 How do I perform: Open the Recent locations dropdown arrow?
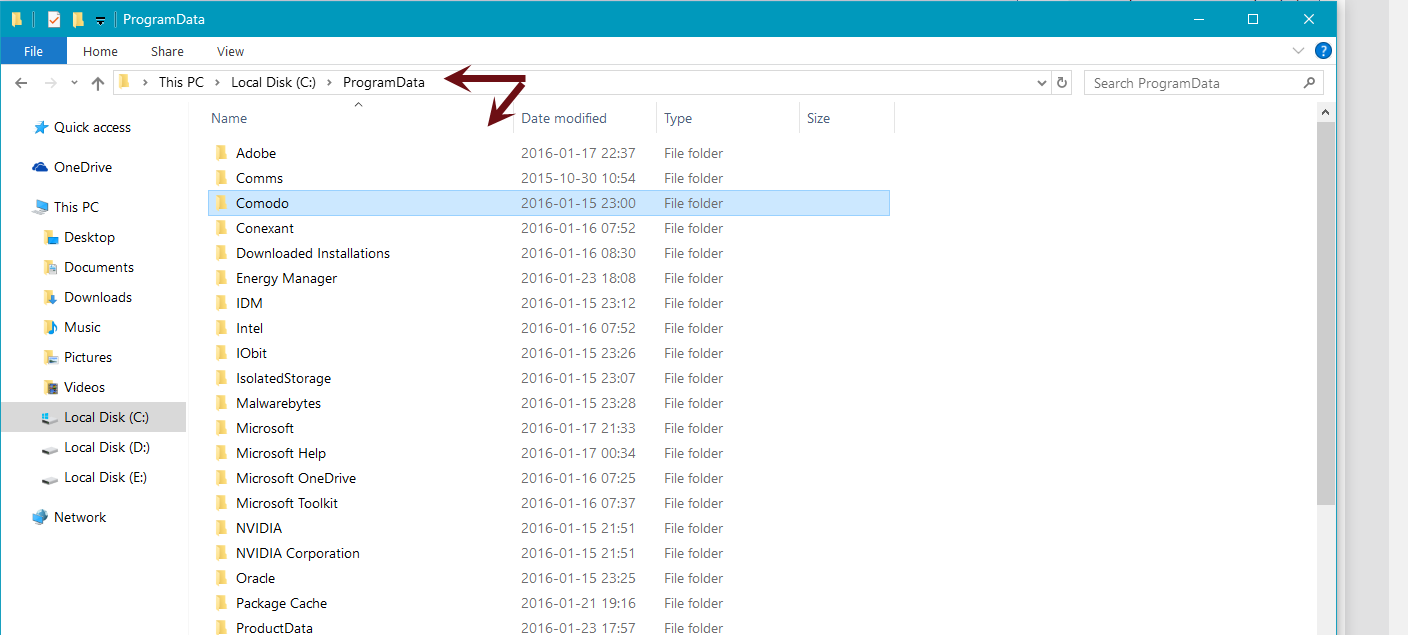click(x=73, y=84)
